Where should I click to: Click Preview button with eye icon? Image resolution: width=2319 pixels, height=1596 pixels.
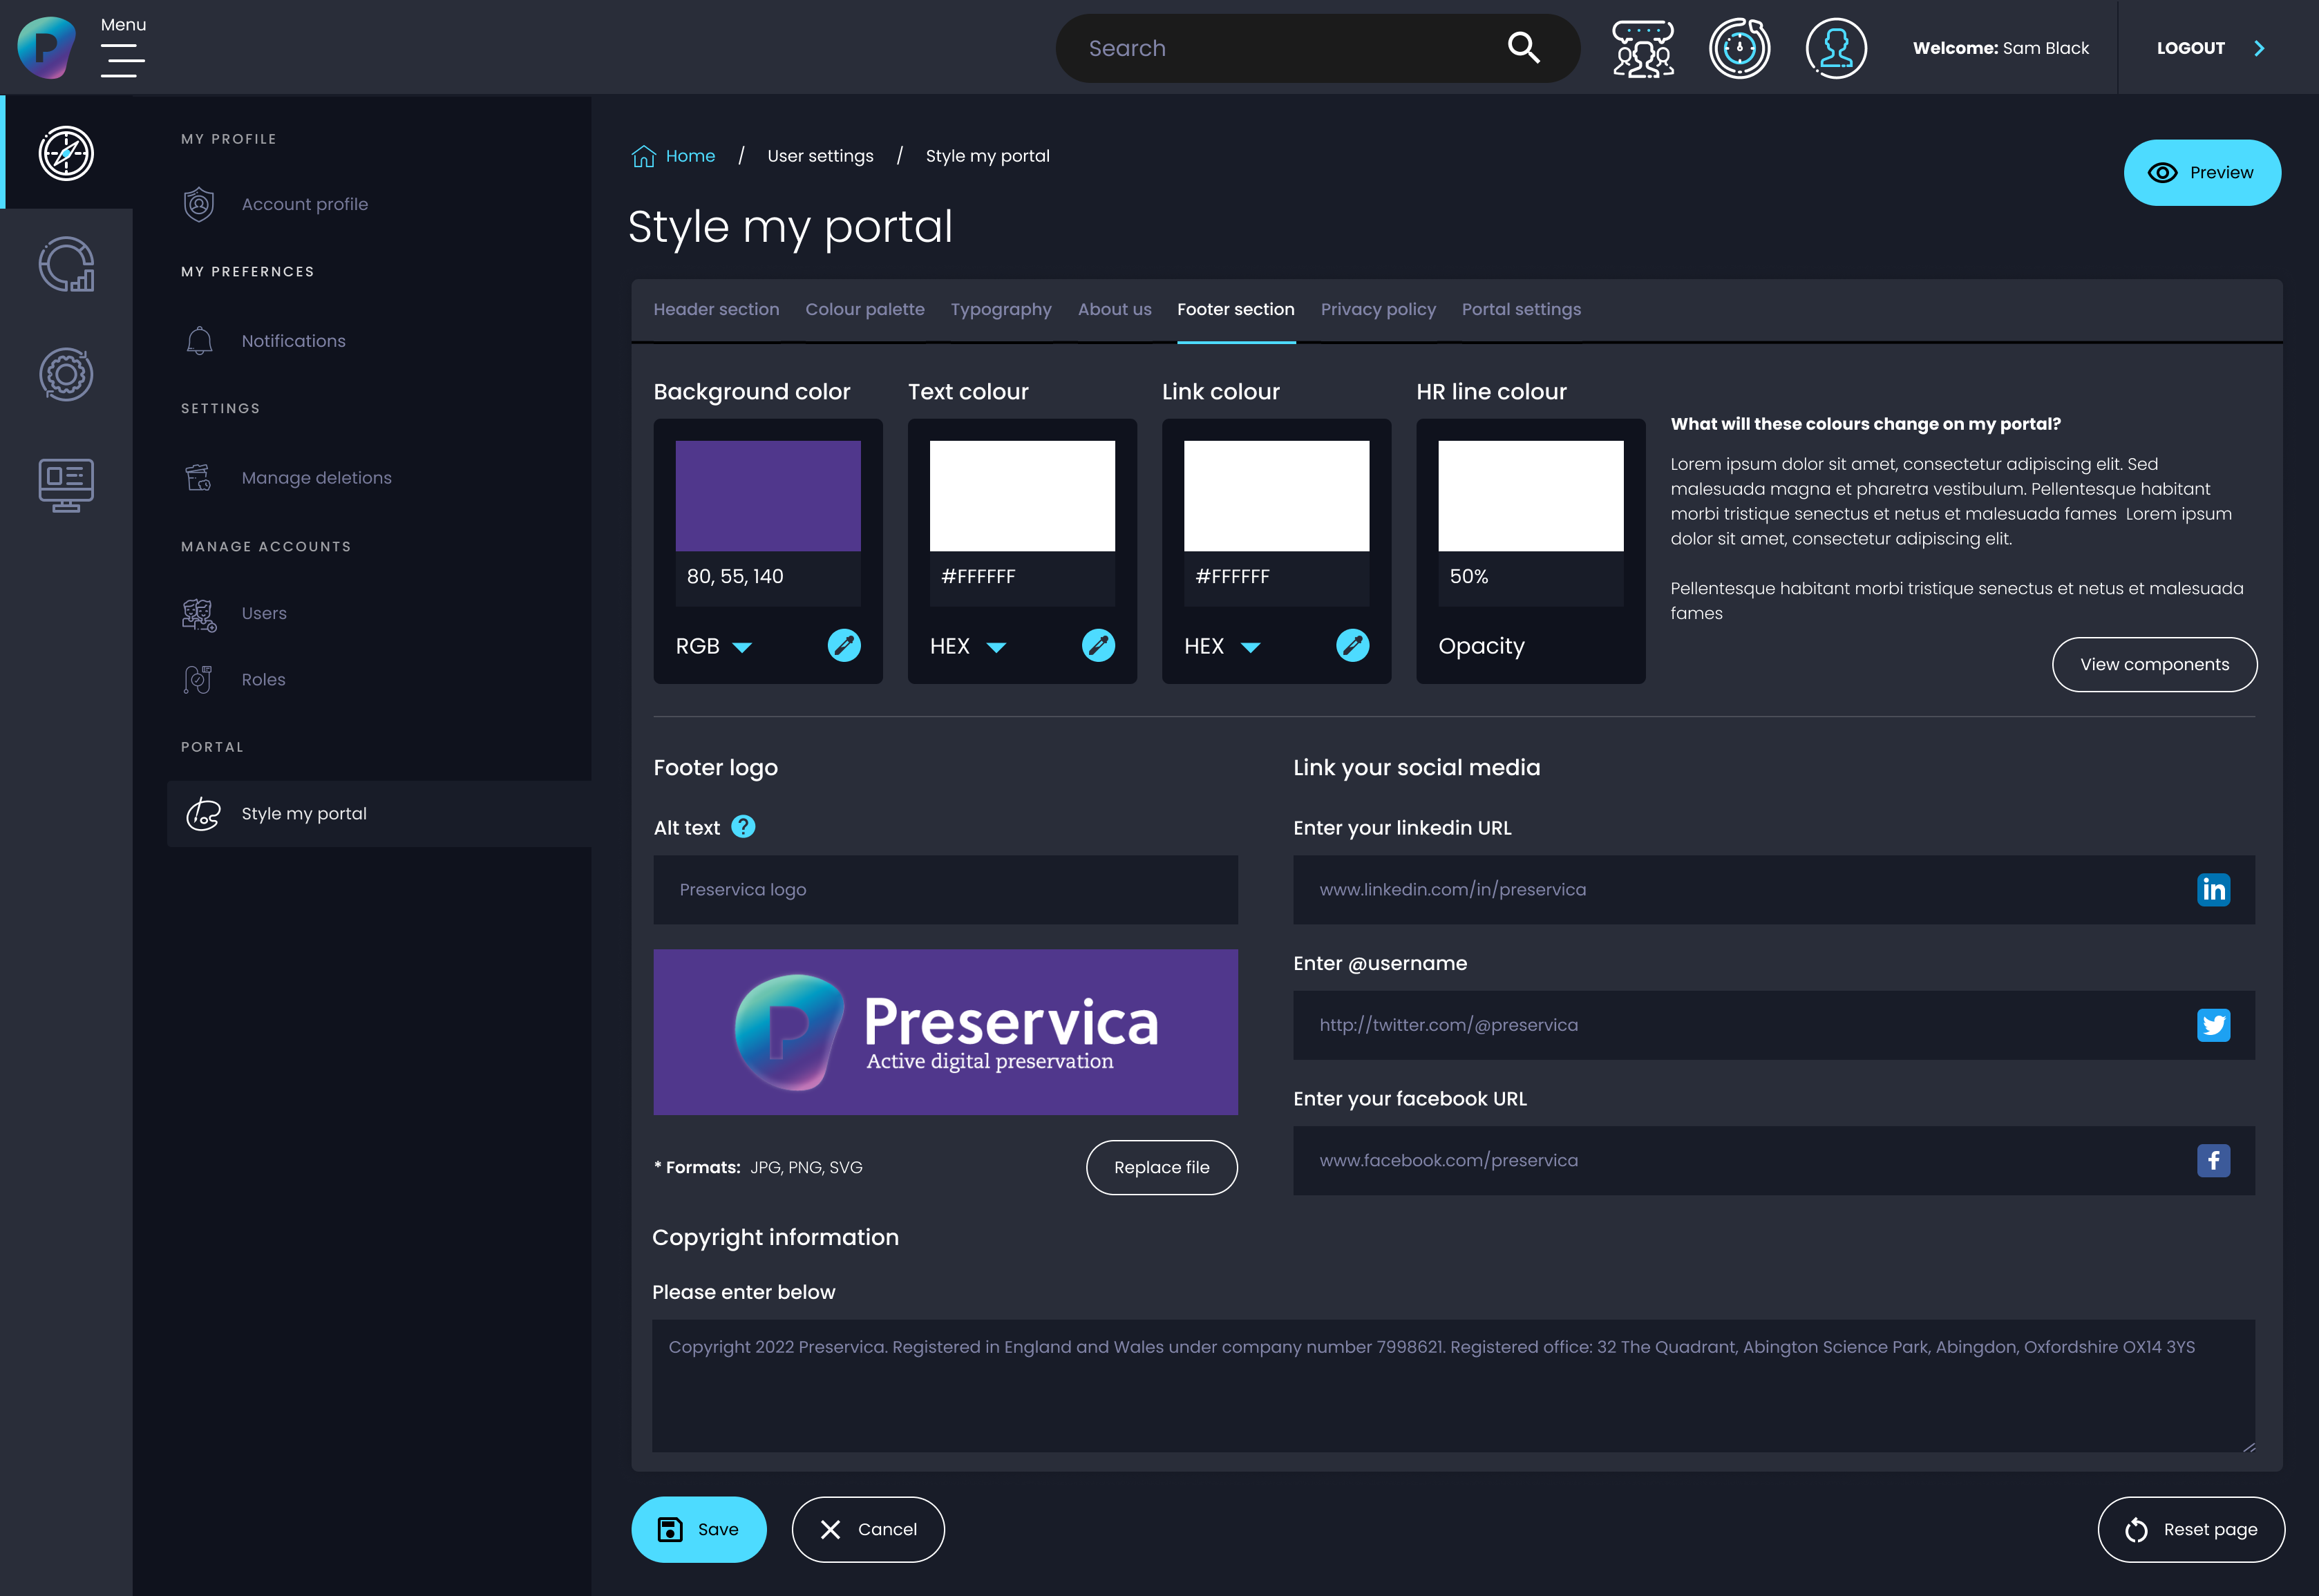coord(2201,173)
